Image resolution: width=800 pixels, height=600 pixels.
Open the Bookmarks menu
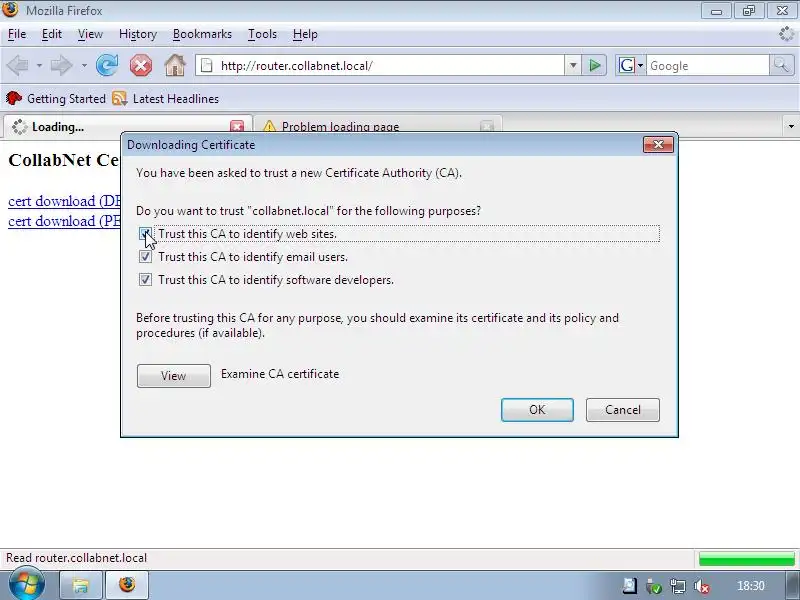coord(202,34)
